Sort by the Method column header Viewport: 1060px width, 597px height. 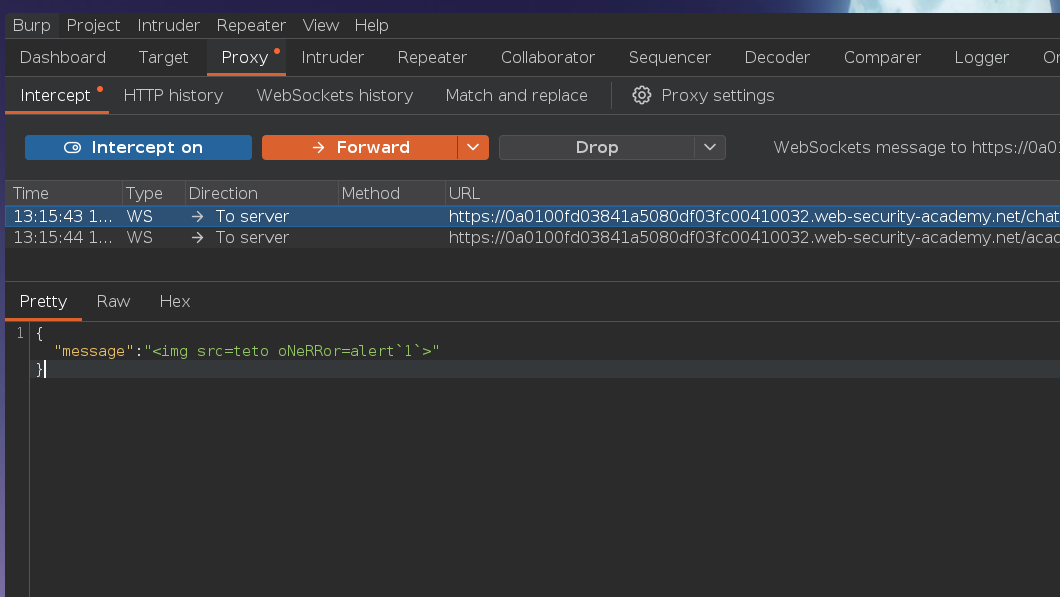coord(391,193)
